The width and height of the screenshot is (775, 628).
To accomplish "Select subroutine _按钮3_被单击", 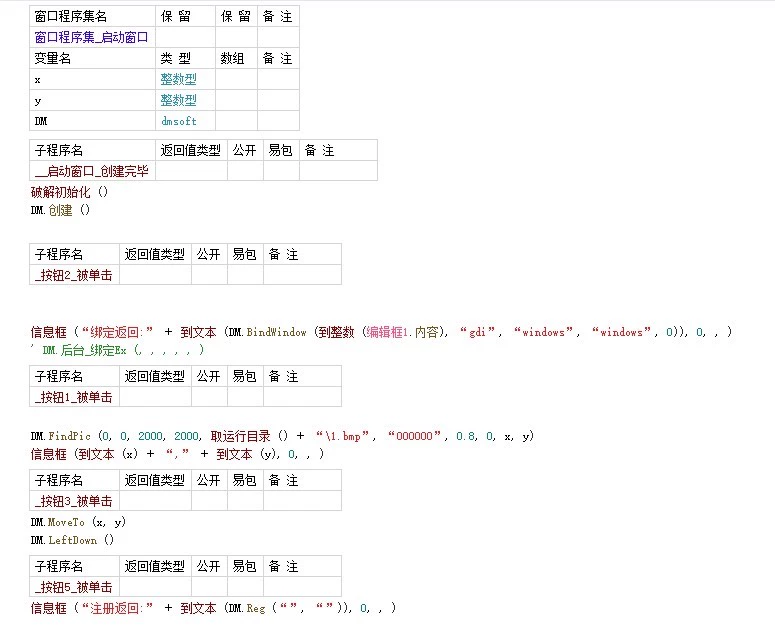I will tap(73, 501).
